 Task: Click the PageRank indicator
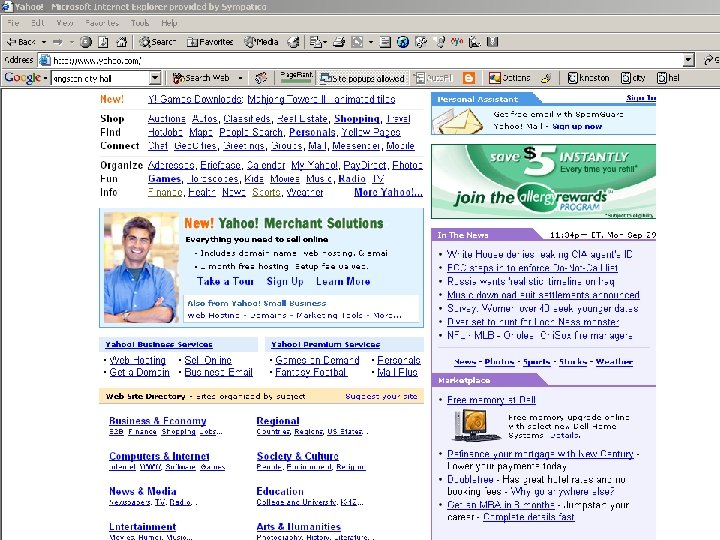(x=297, y=77)
